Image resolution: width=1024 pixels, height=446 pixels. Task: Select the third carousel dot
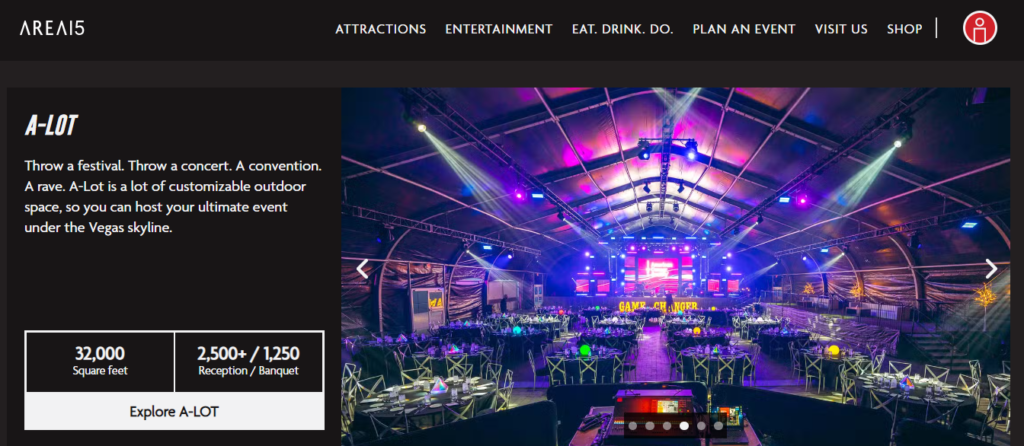tap(667, 426)
